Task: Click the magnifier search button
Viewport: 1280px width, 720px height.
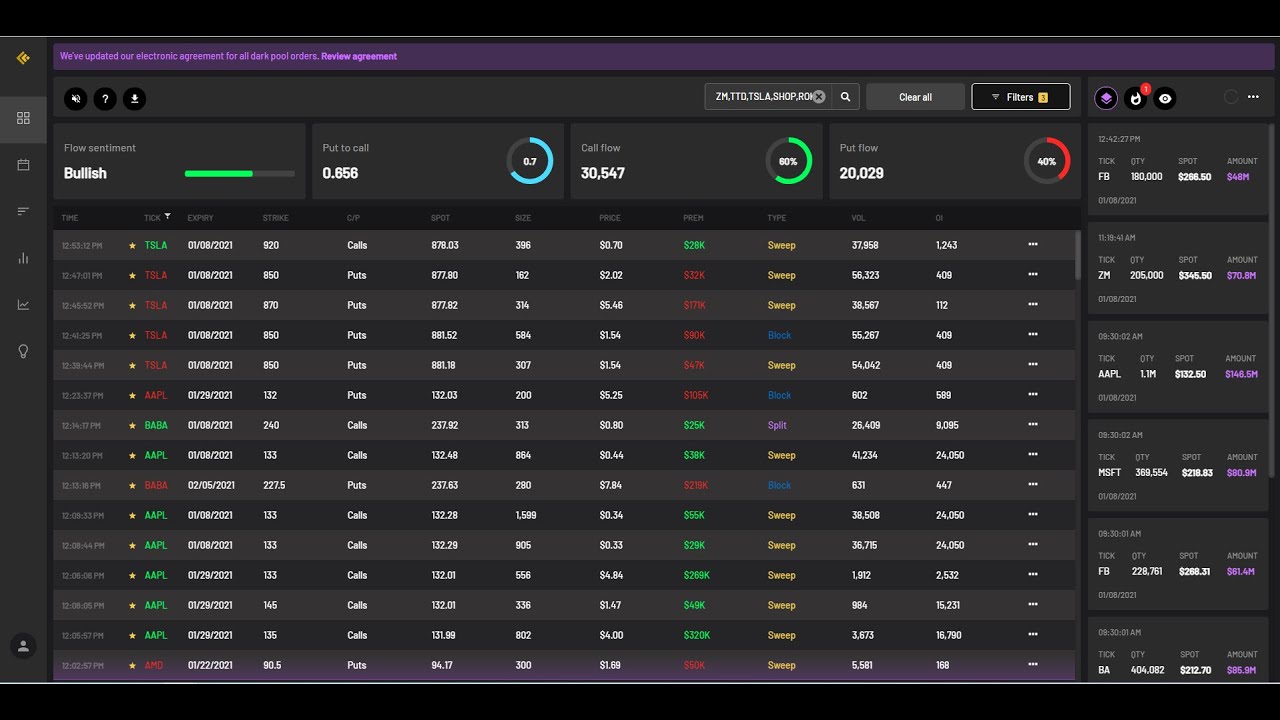Action: [845, 97]
